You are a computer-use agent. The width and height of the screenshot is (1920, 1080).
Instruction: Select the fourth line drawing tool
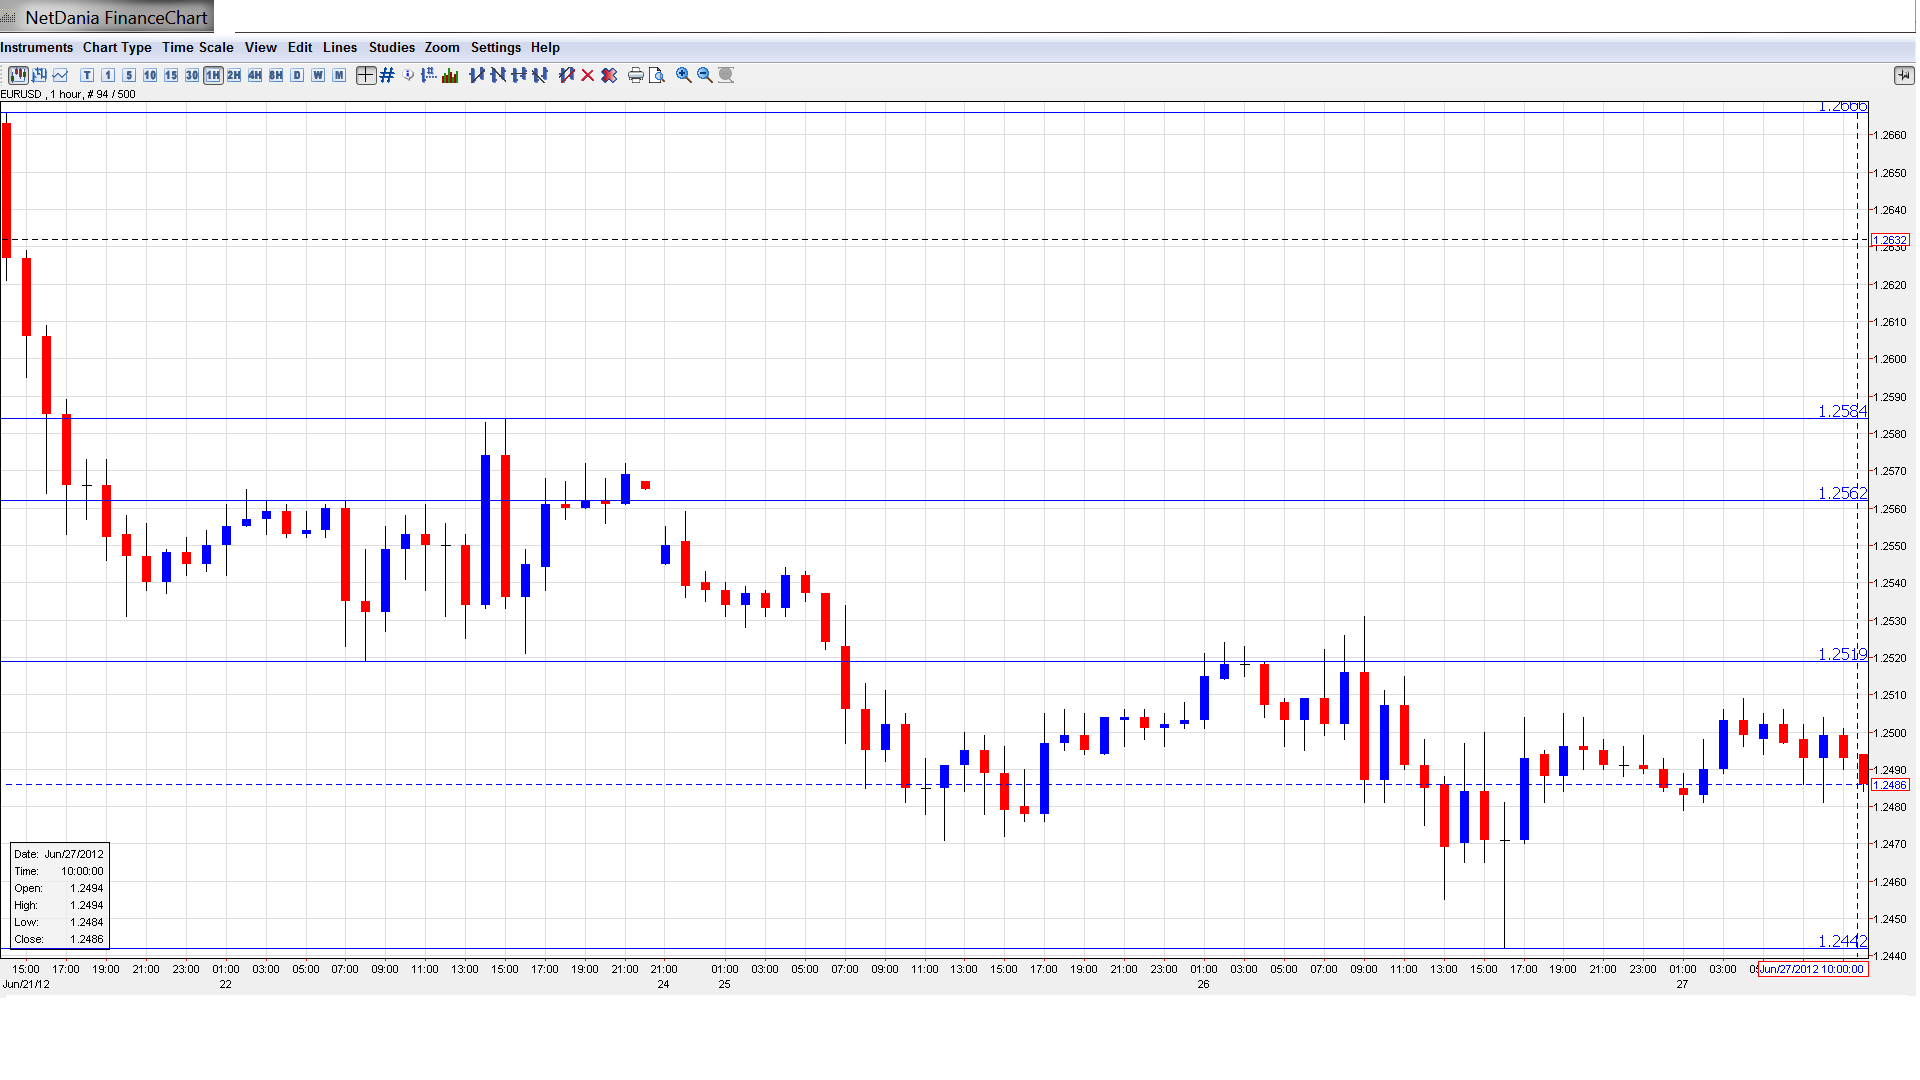(x=540, y=75)
